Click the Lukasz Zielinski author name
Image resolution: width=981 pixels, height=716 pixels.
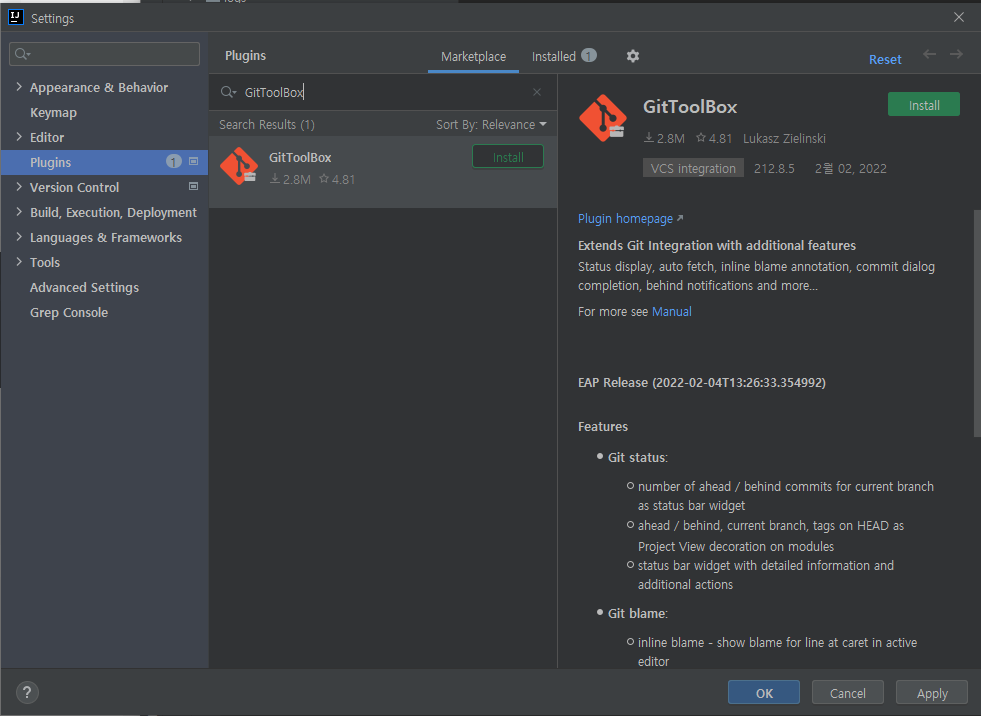pyautogui.click(x=784, y=138)
